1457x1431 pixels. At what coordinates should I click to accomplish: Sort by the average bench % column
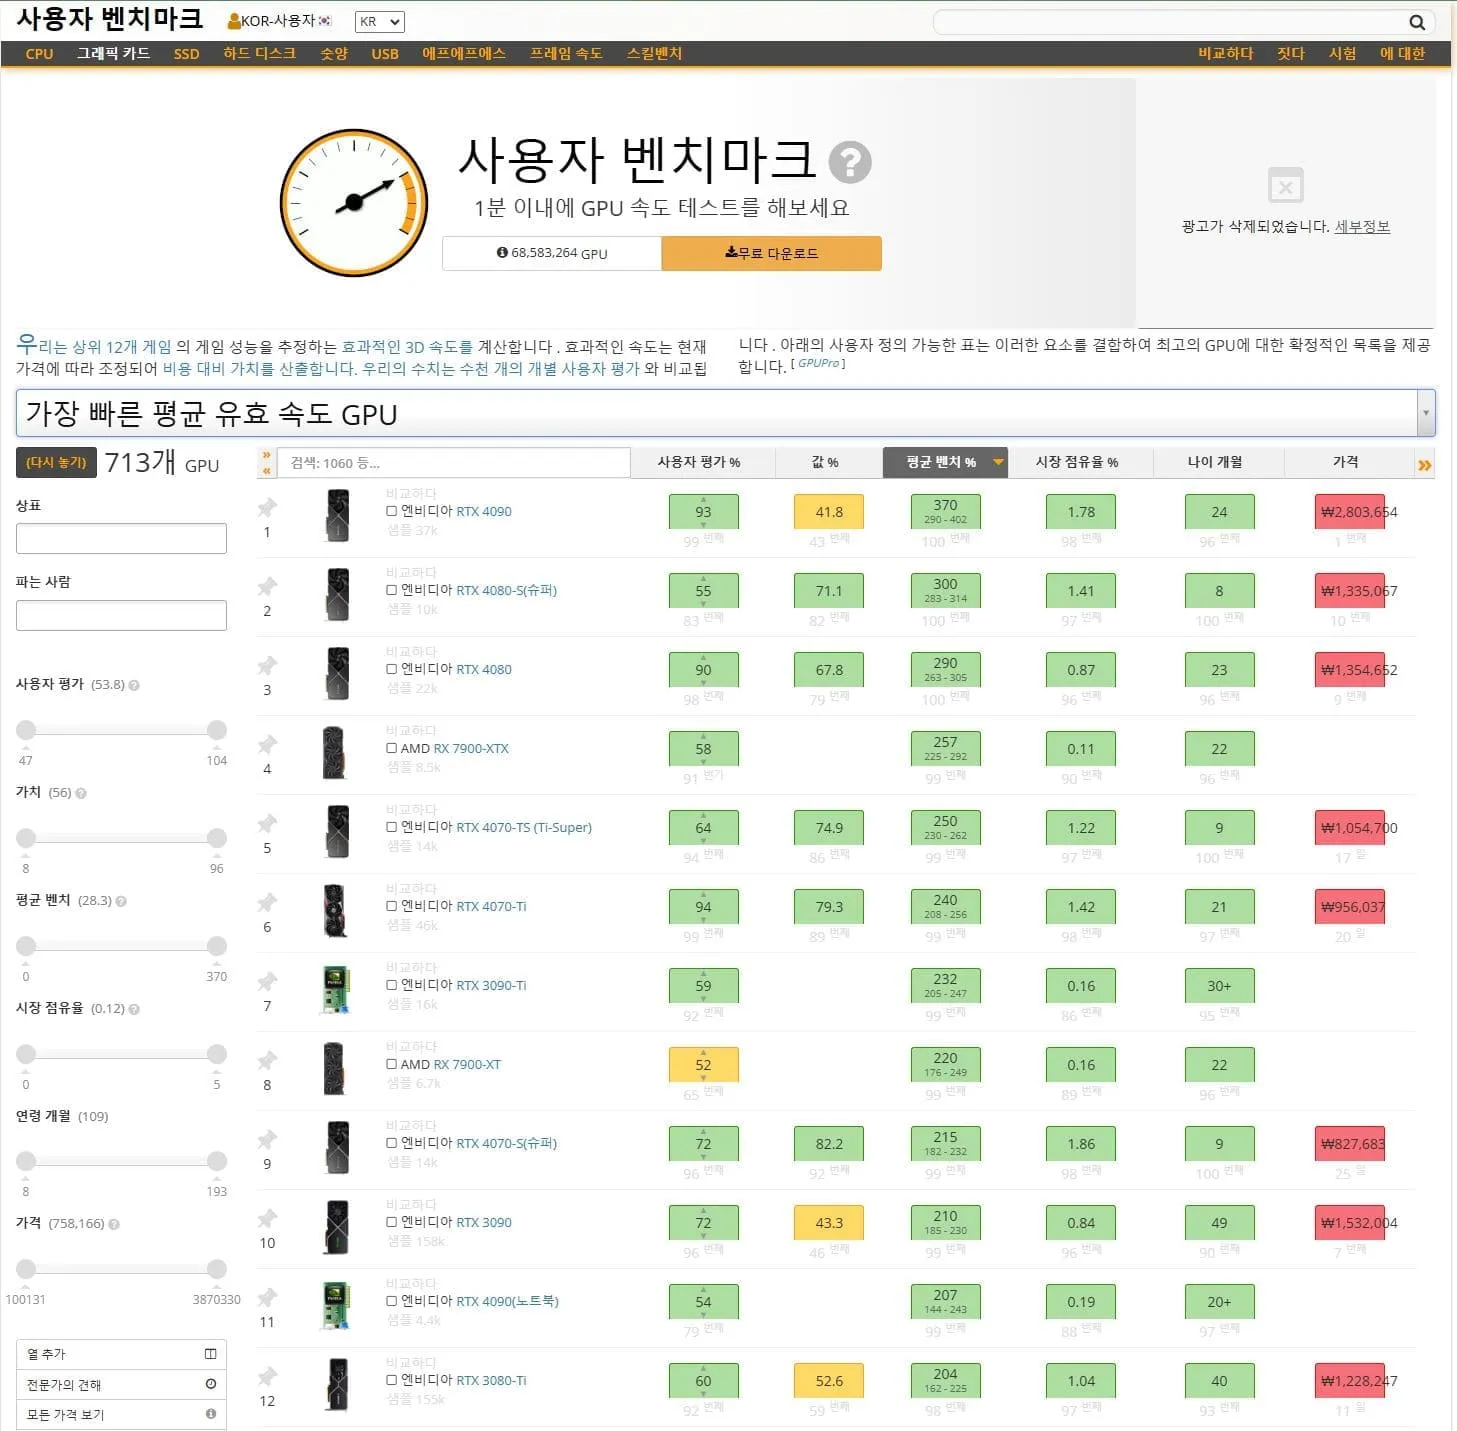coord(945,462)
